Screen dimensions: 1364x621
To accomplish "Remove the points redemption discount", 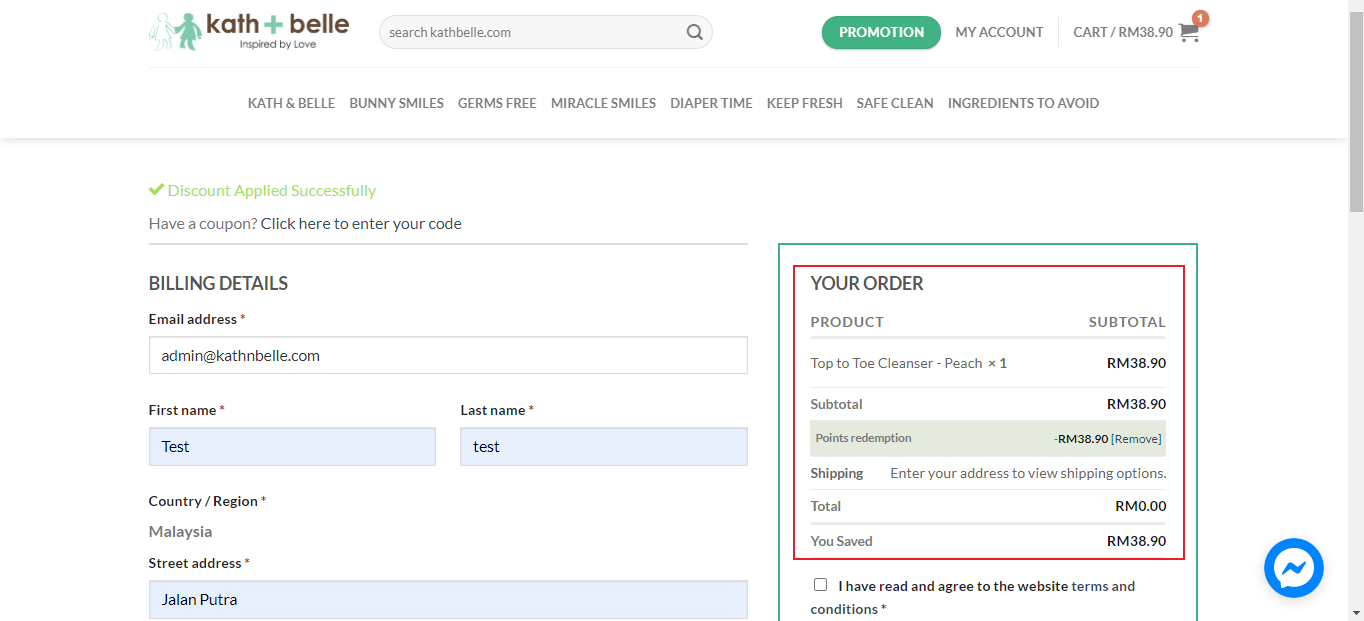I will [x=1136, y=438].
